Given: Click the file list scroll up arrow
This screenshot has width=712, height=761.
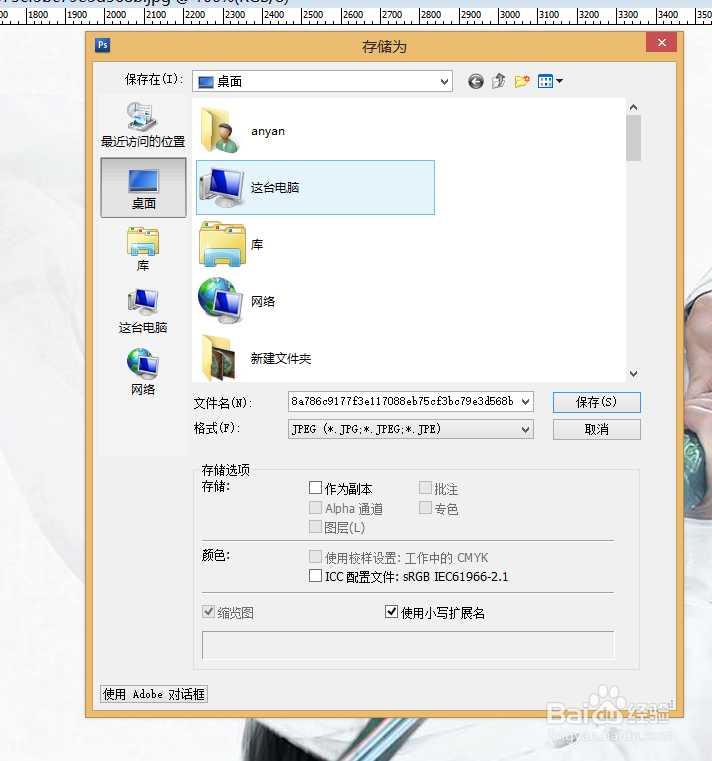Looking at the screenshot, I should pos(633,107).
